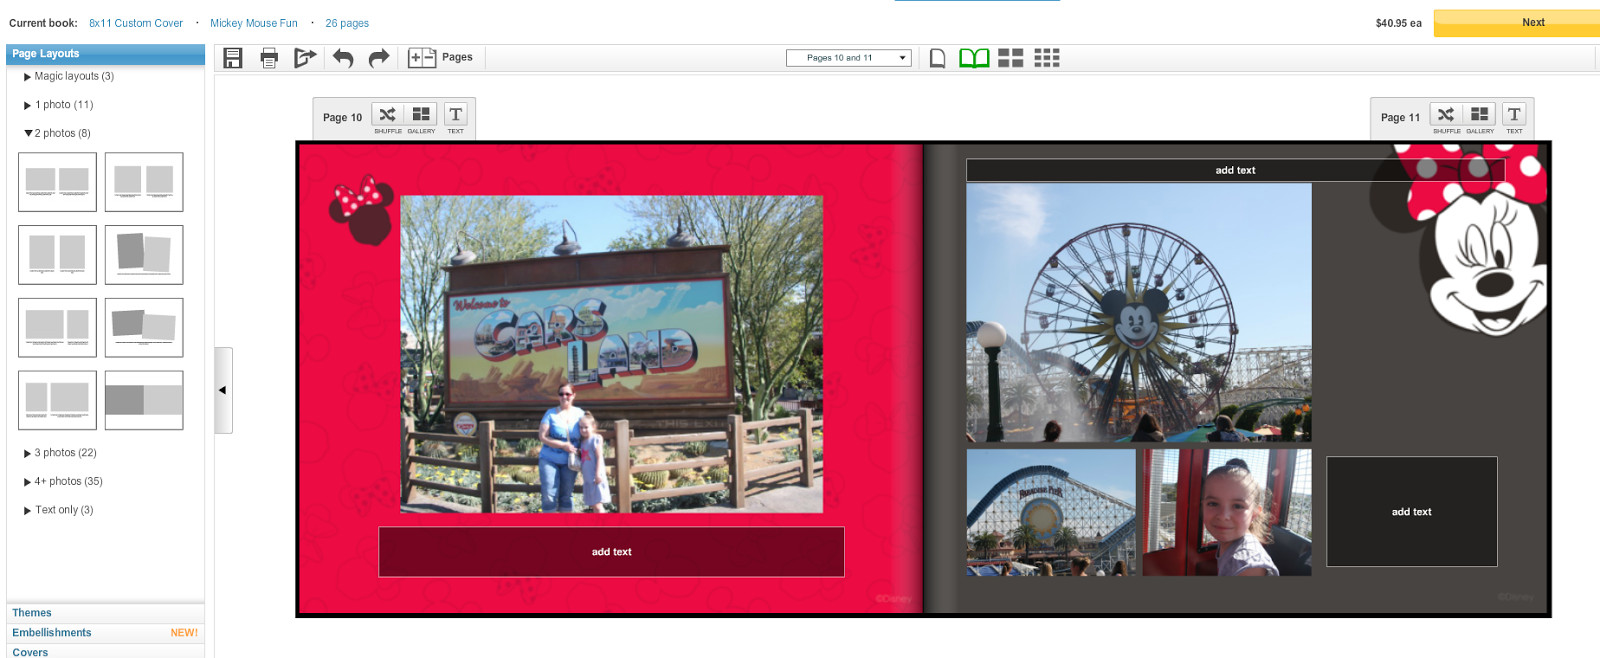Select the Mickey Ferris wheel photo
Image resolution: width=1600 pixels, height=658 pixels.
[x=1139, y=312]
